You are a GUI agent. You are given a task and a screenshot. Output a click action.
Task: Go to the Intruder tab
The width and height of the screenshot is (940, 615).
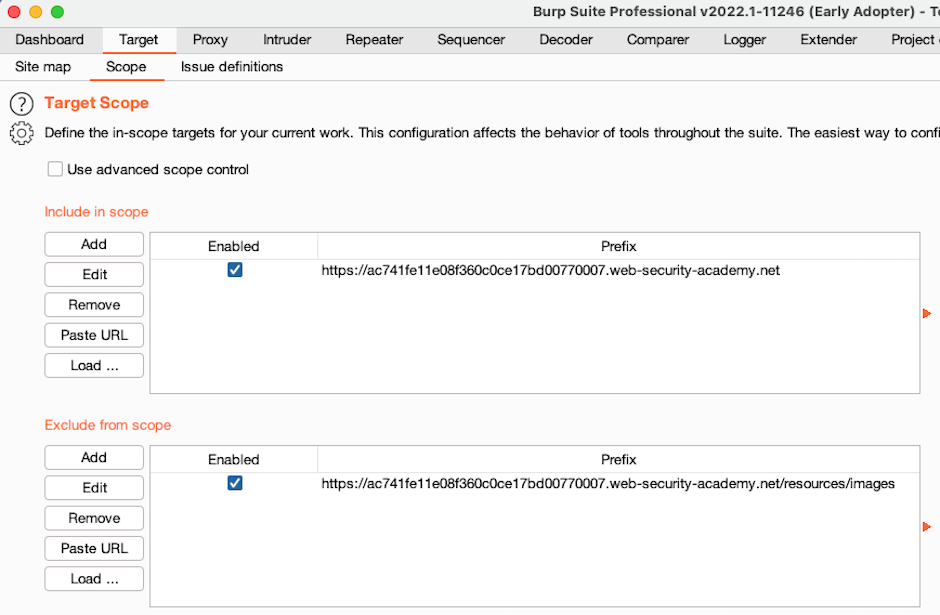287,40
